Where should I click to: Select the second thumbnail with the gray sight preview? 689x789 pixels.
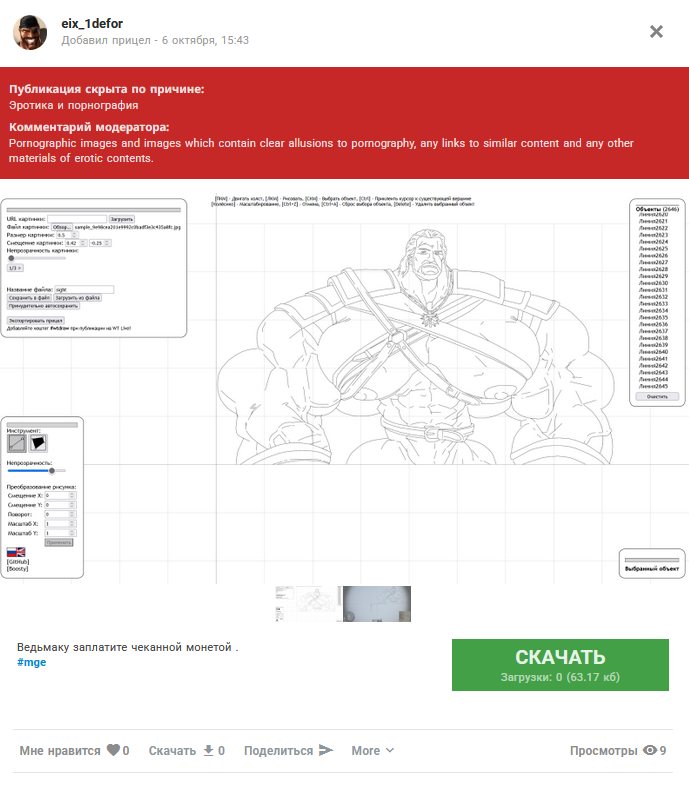pyautogui.click(x=377, y=604)
